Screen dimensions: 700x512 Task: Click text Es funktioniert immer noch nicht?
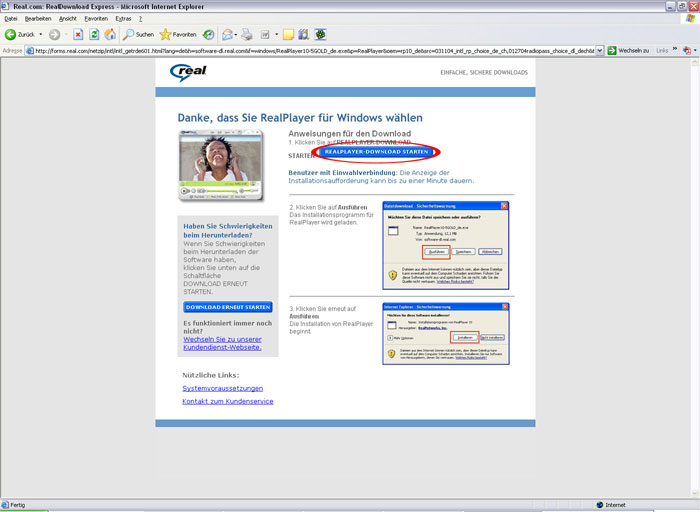point(228,327)
